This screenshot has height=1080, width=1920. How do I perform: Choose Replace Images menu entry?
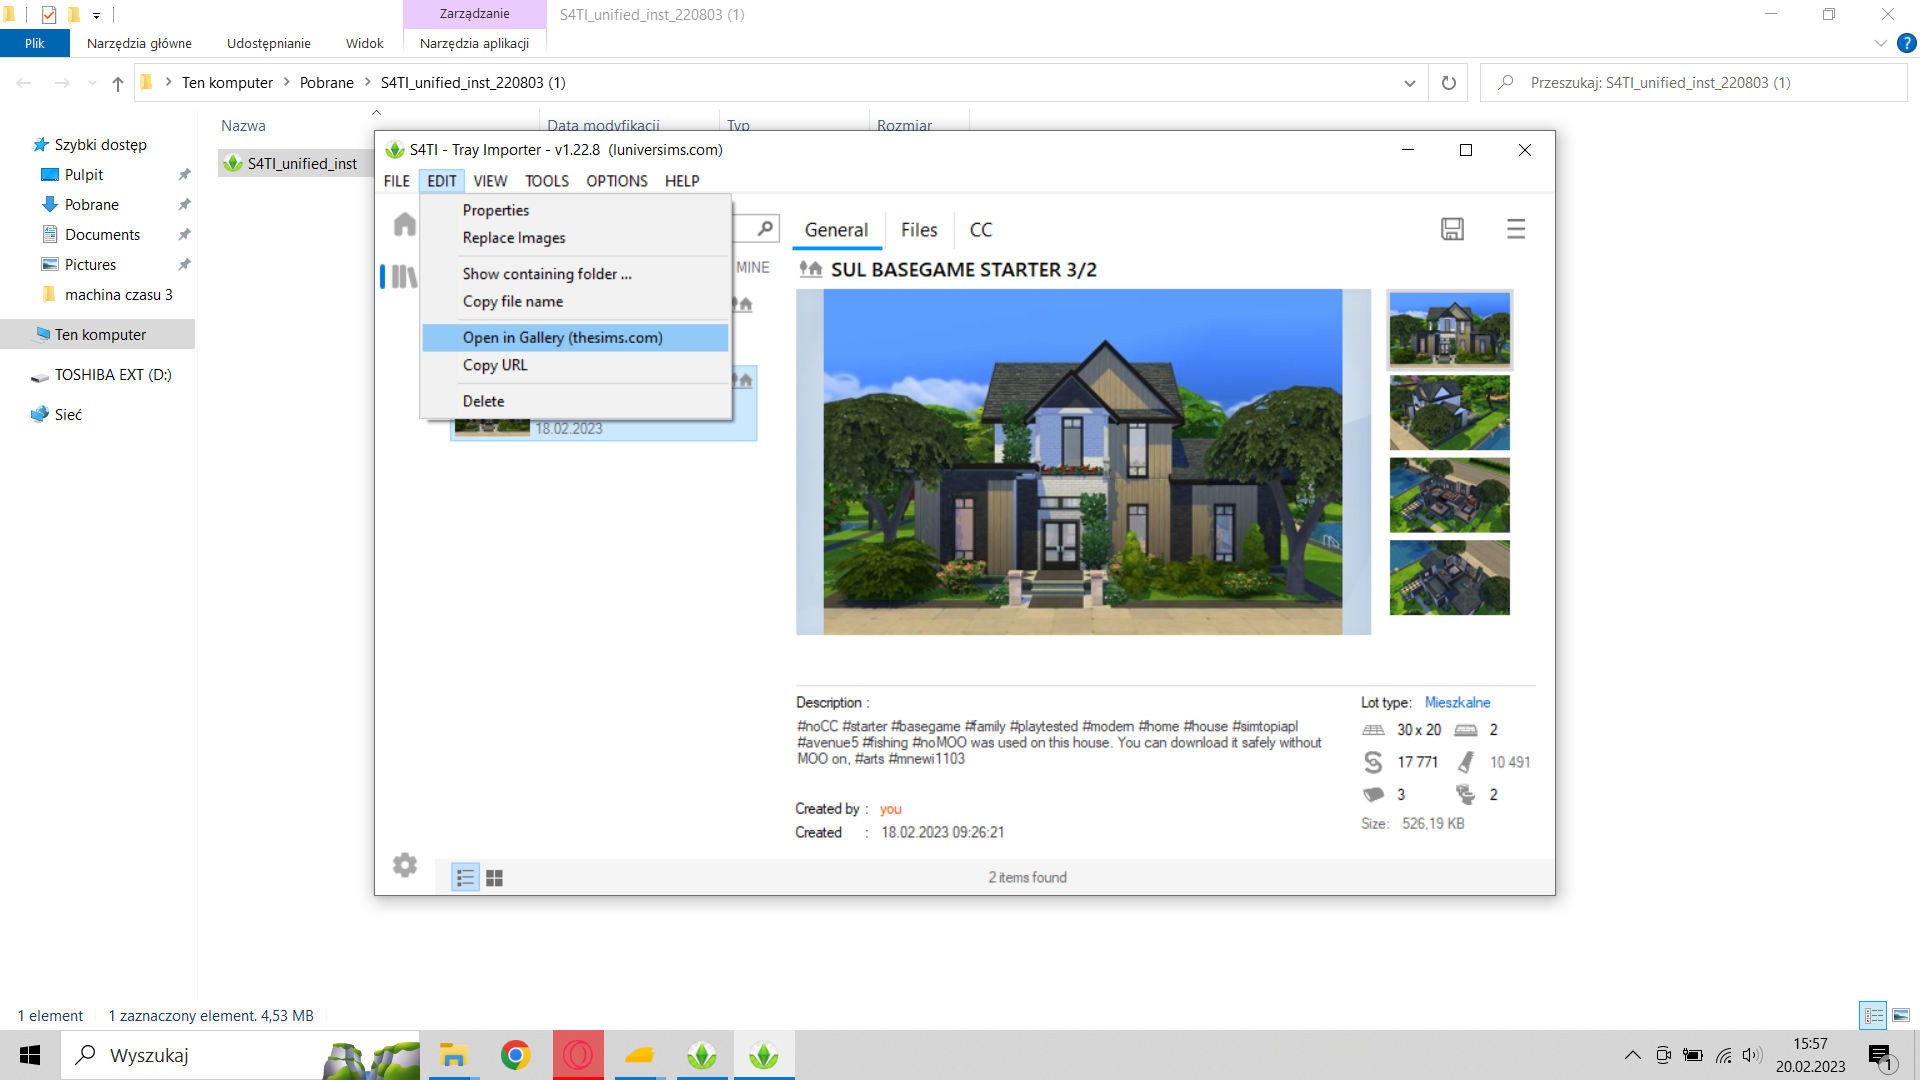coord(514,238)
